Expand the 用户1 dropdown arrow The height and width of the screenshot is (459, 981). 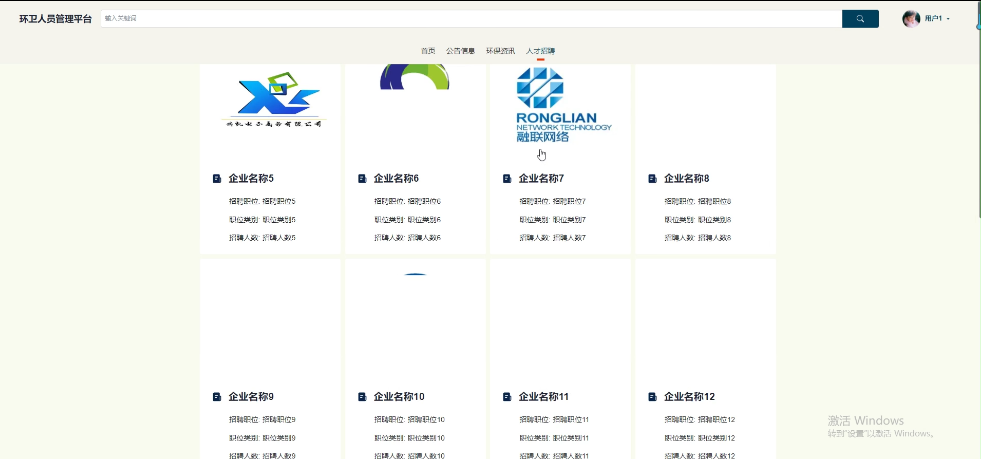click(948, 19)
